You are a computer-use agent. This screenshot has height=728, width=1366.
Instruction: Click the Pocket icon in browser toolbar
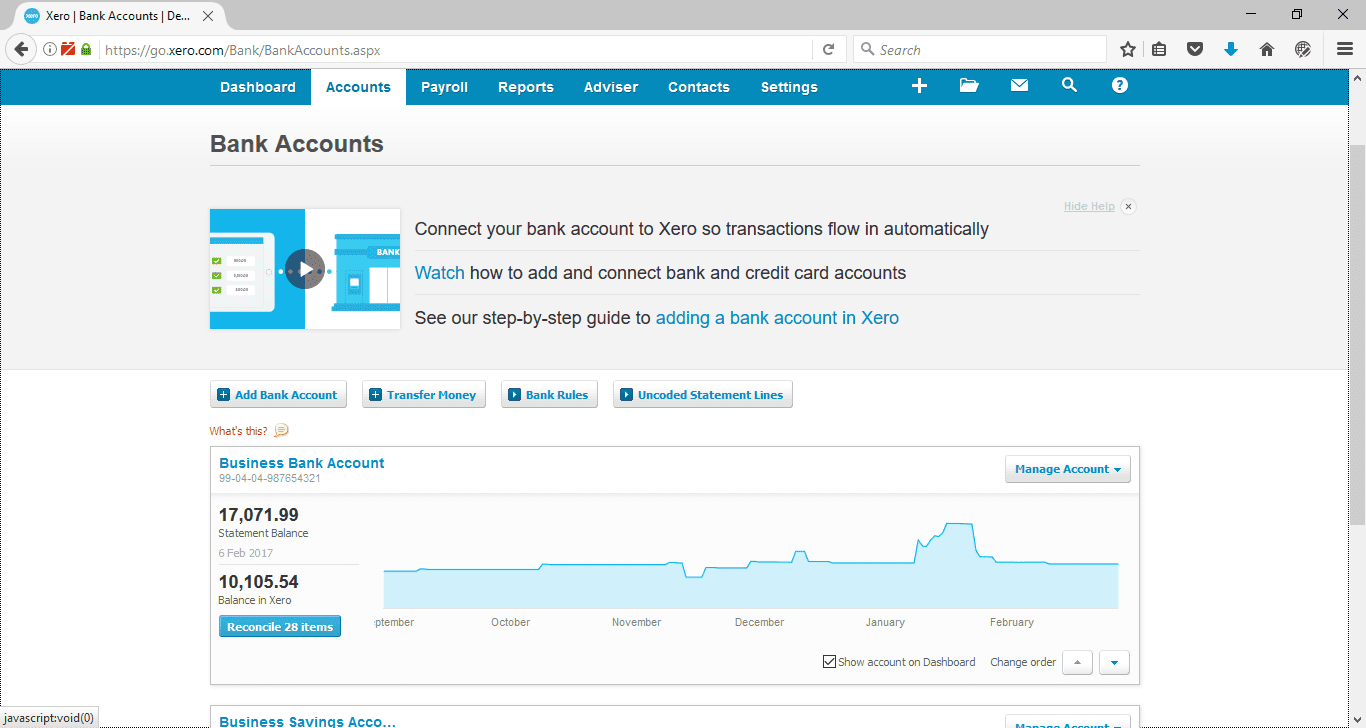[1195, 49]
